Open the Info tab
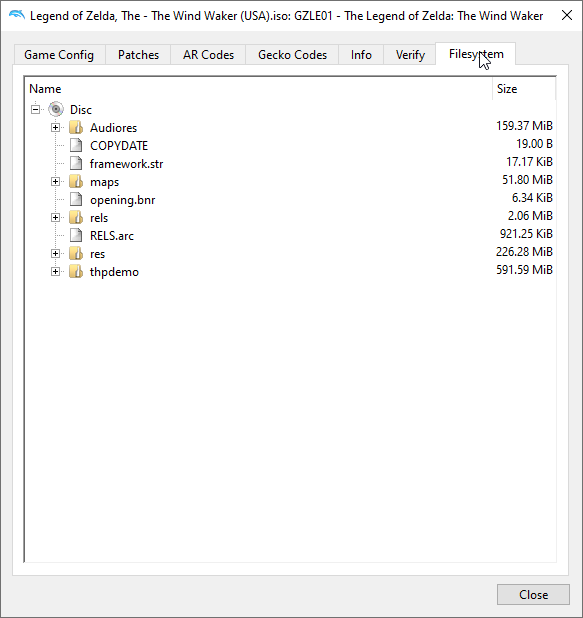583x618 pixels. pyautogui.click(x=361, y=55)
